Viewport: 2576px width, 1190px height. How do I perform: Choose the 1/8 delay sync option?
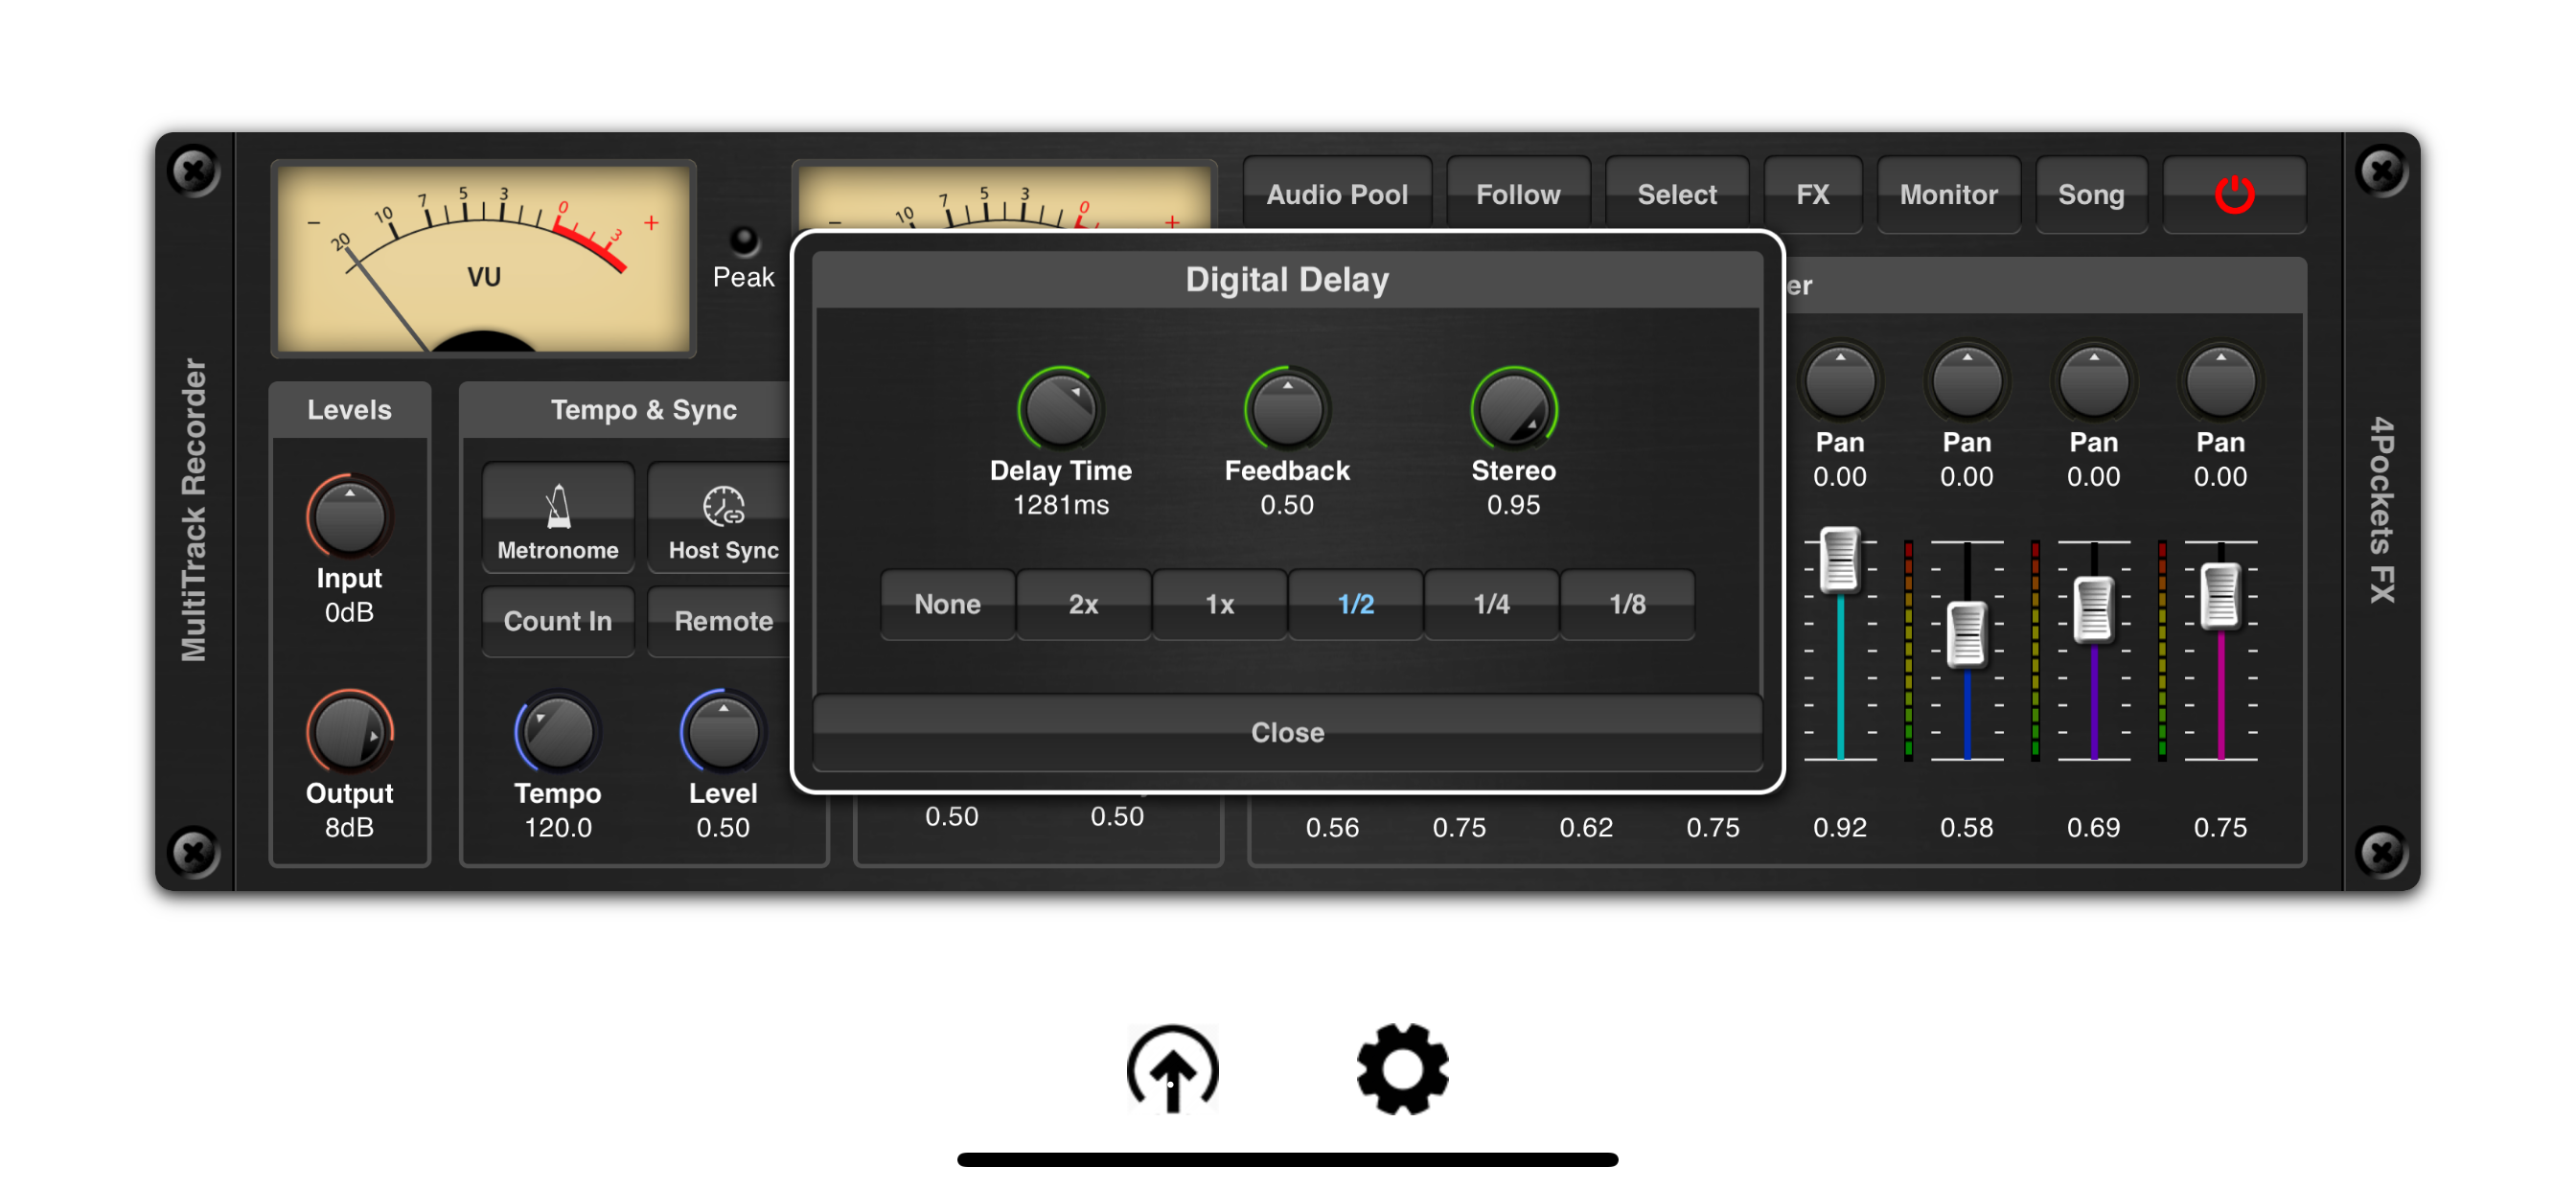[x=1627, y=604]
